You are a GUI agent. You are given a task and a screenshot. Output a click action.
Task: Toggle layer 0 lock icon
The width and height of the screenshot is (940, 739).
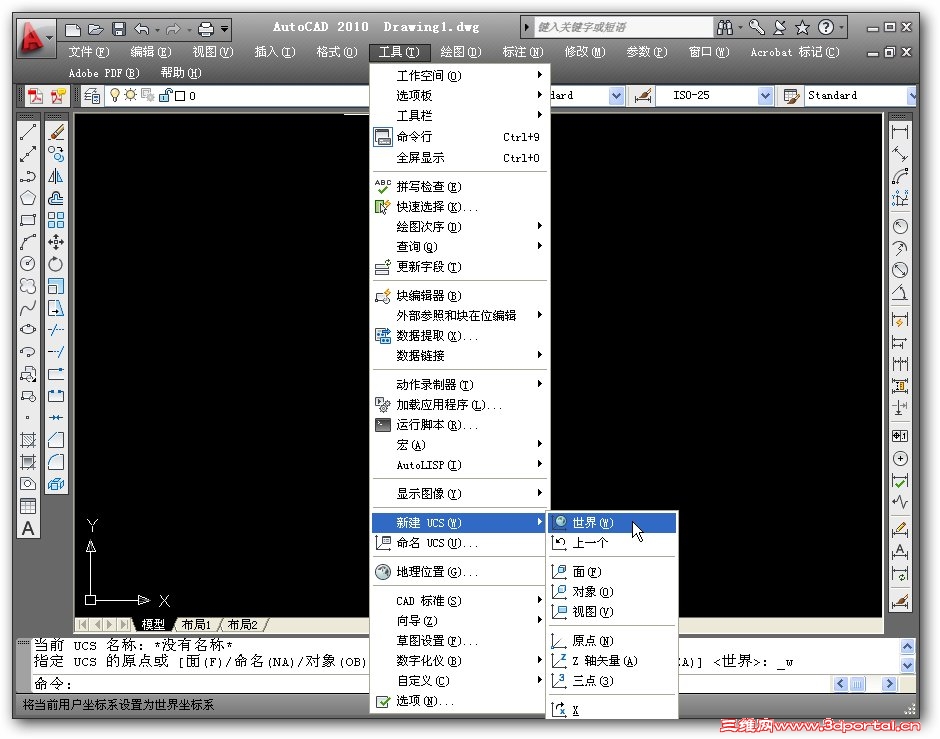[x=165, y=95]
